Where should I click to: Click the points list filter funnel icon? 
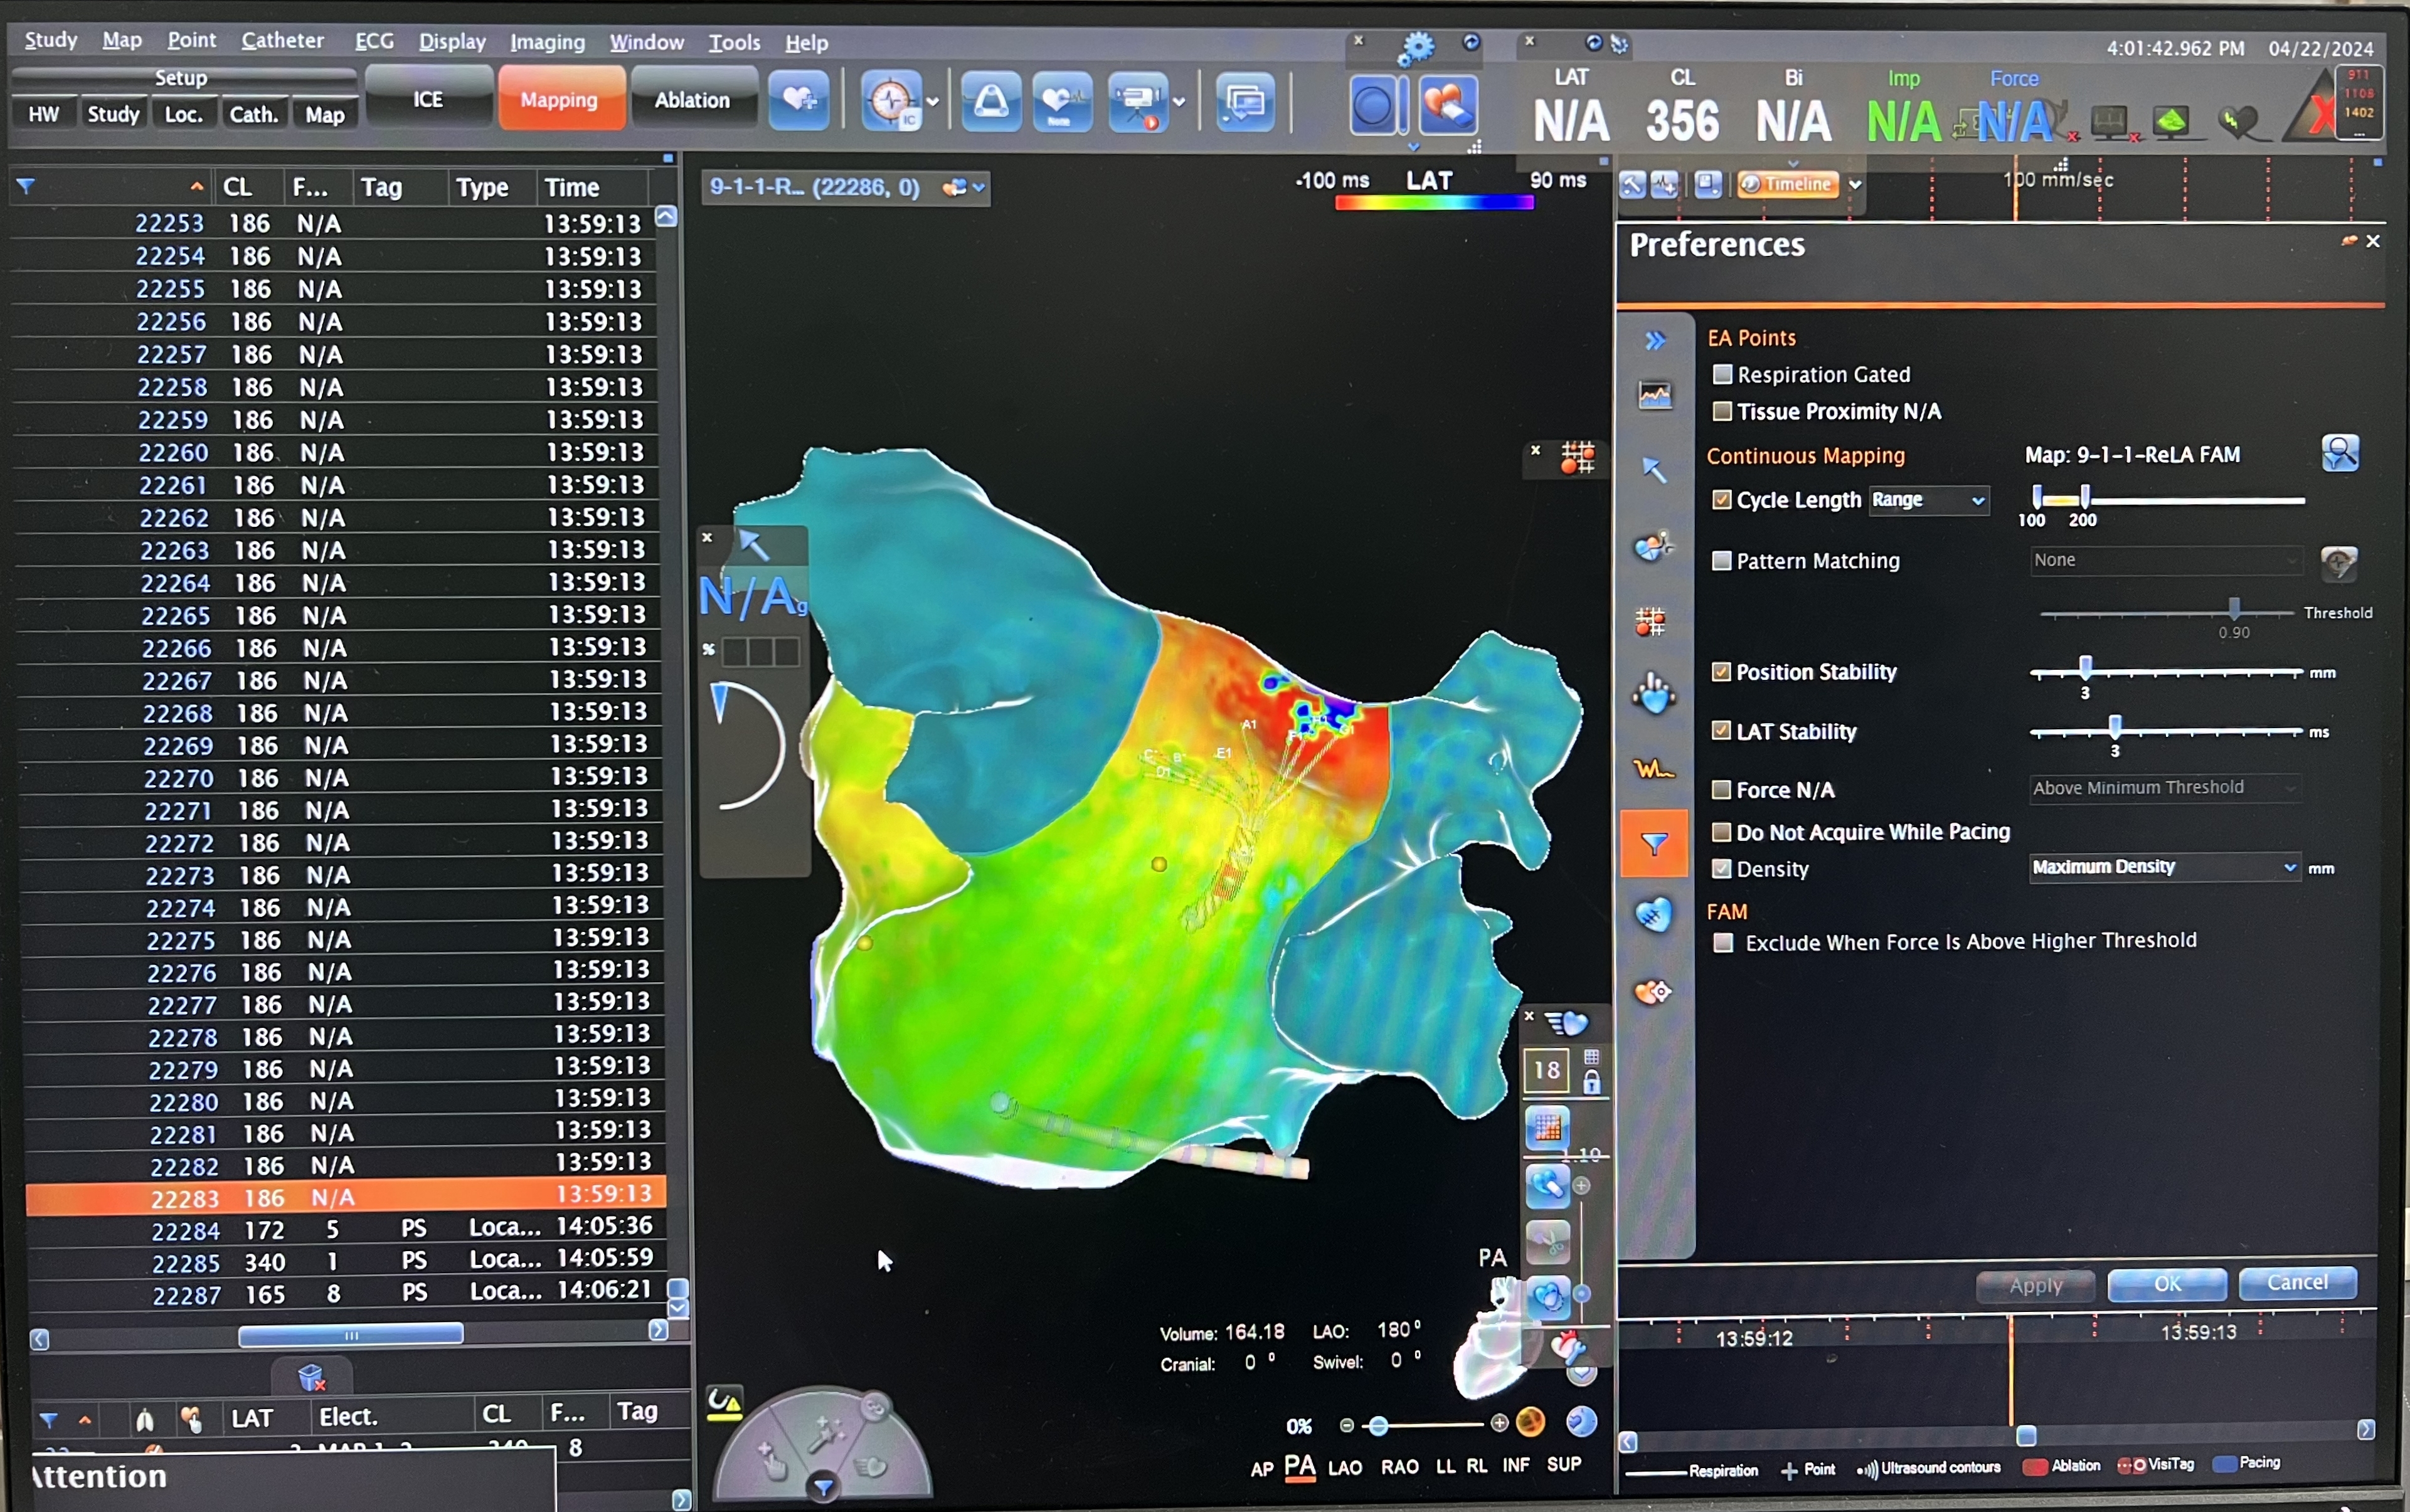[26, 186]
